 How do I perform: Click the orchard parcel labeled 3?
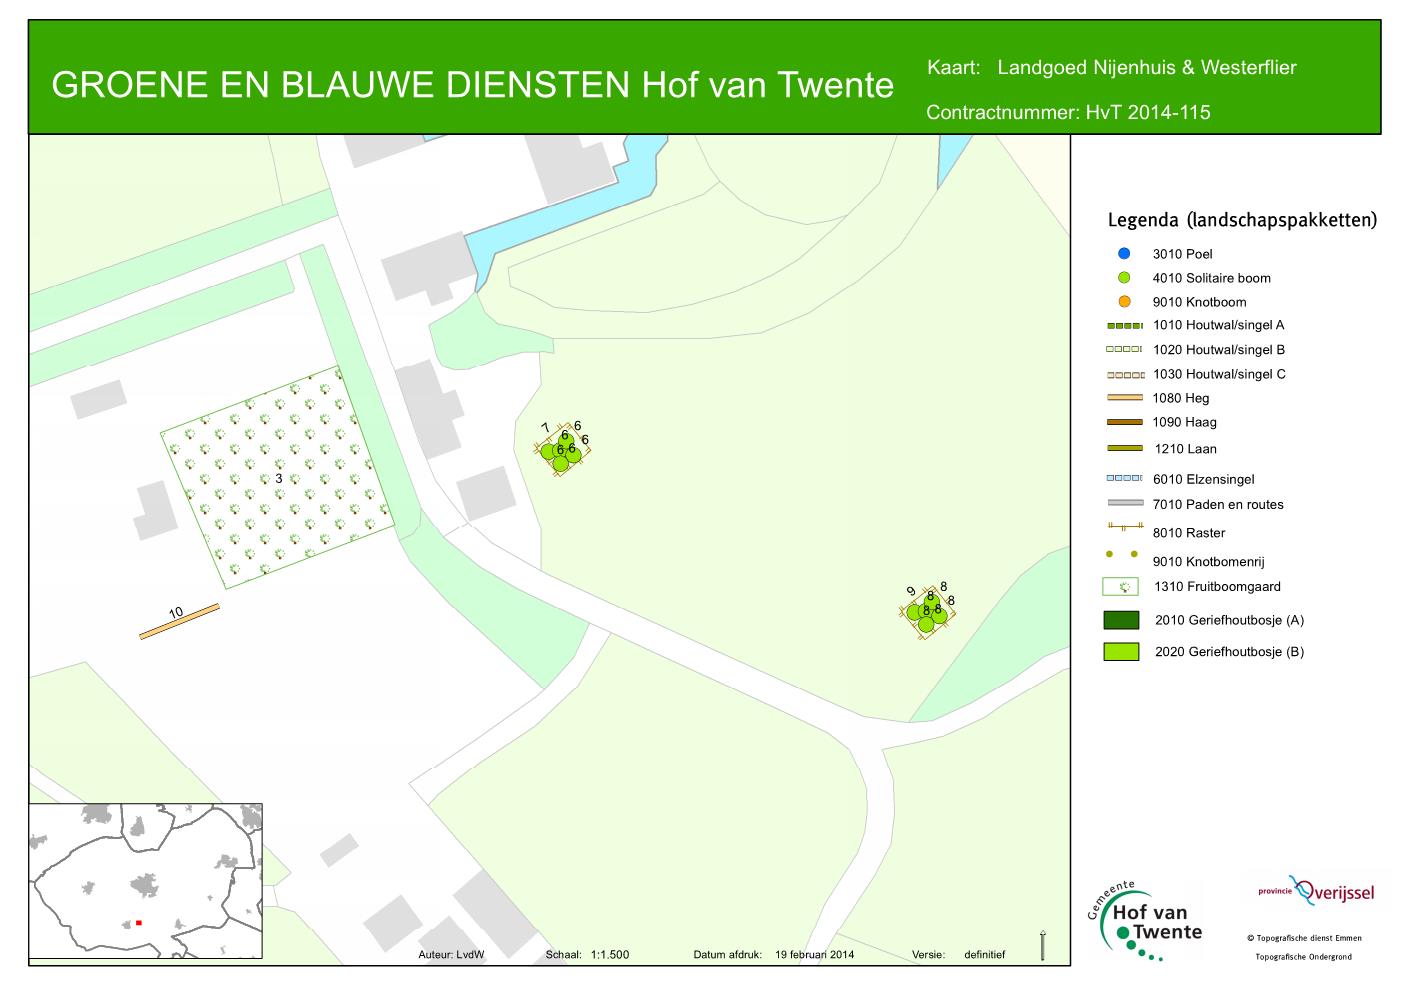[x=279, y=478]
